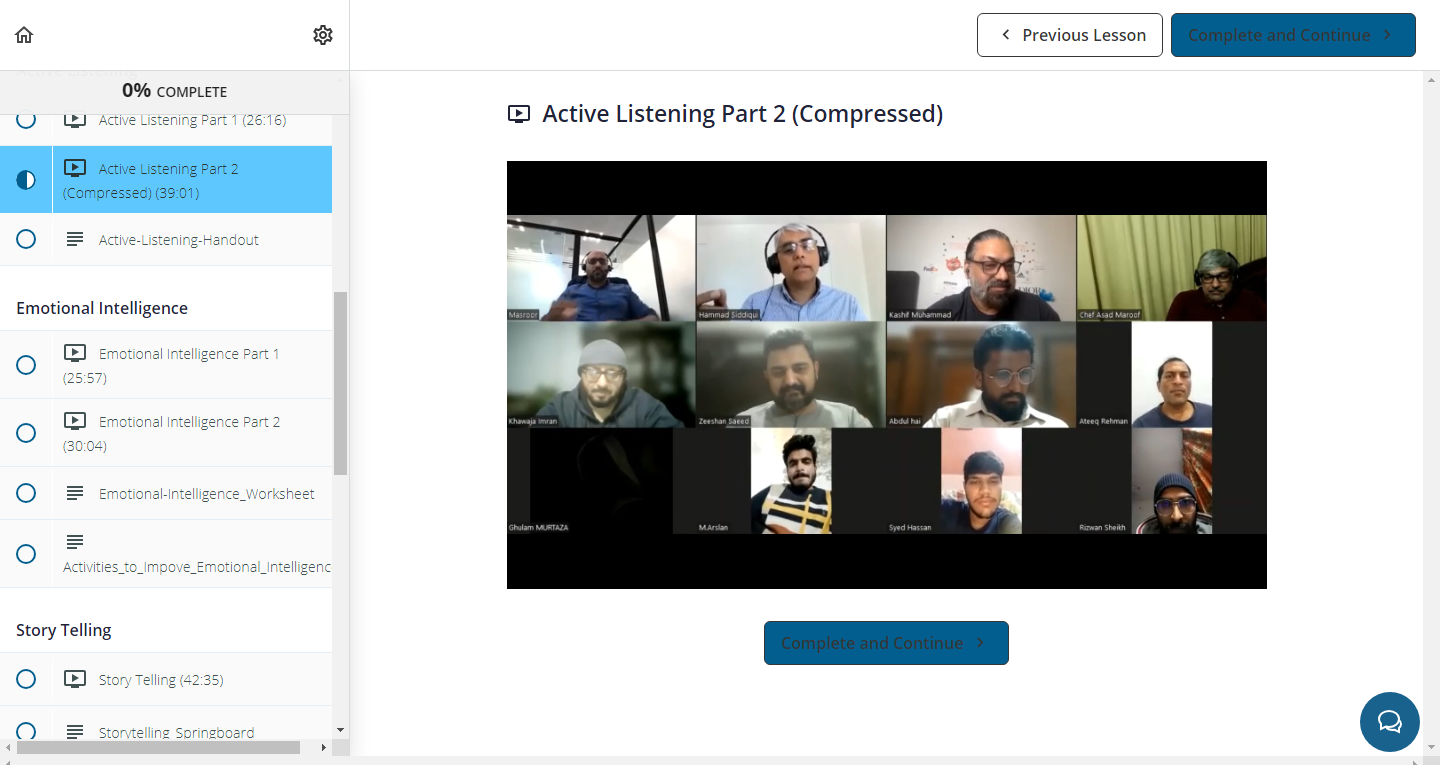
Task: Click video icon beside Active Listening Part 2
Action: (75, 168)
